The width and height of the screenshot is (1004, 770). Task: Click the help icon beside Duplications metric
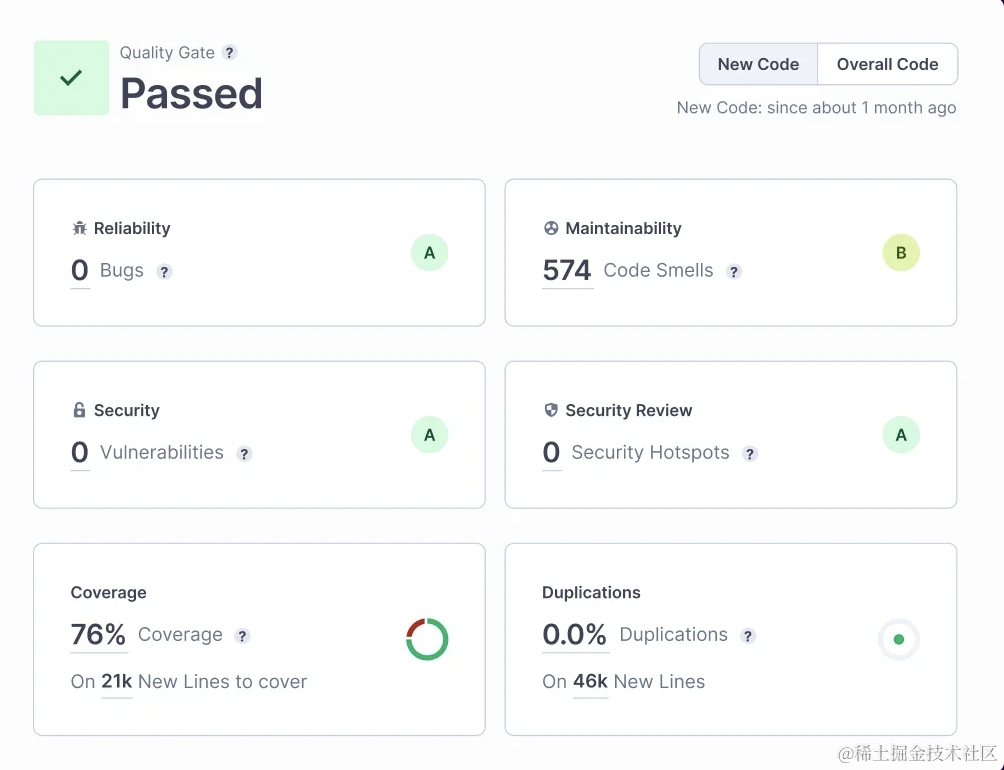[748, 635]
